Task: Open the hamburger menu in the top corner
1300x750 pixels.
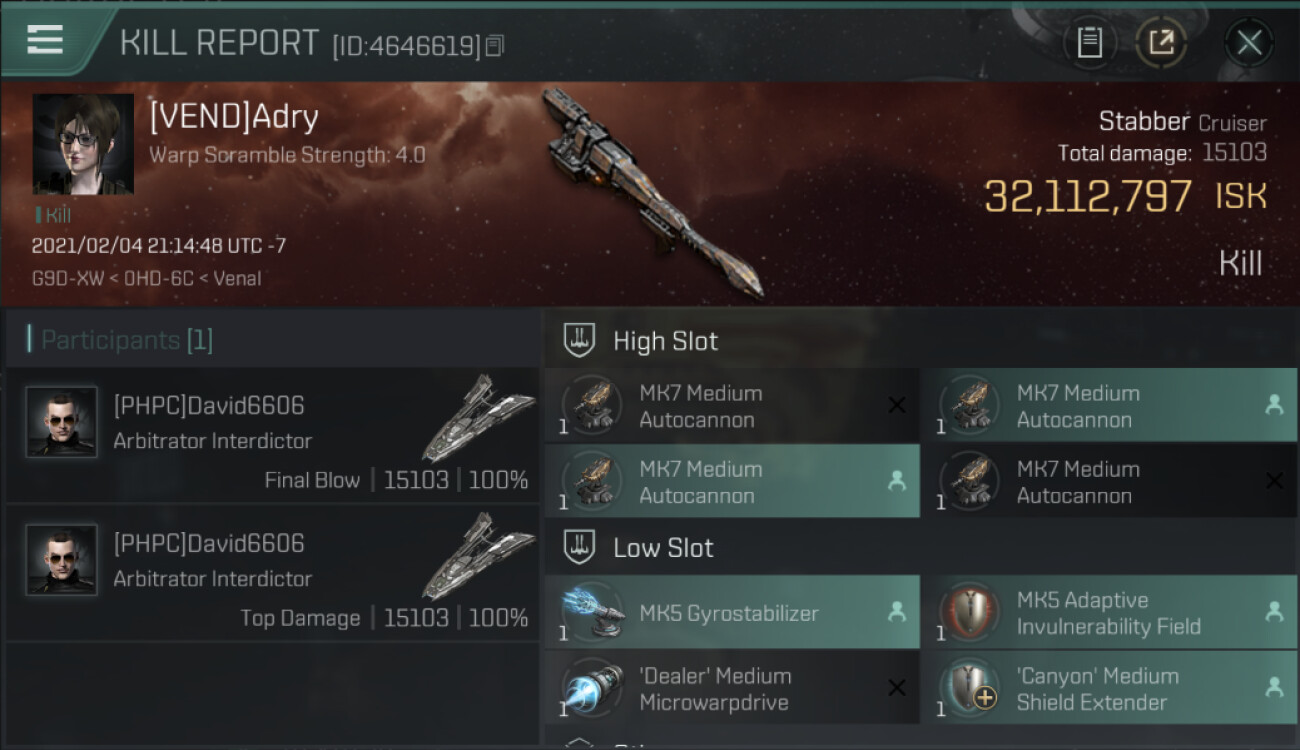Action: coord(45,39)
